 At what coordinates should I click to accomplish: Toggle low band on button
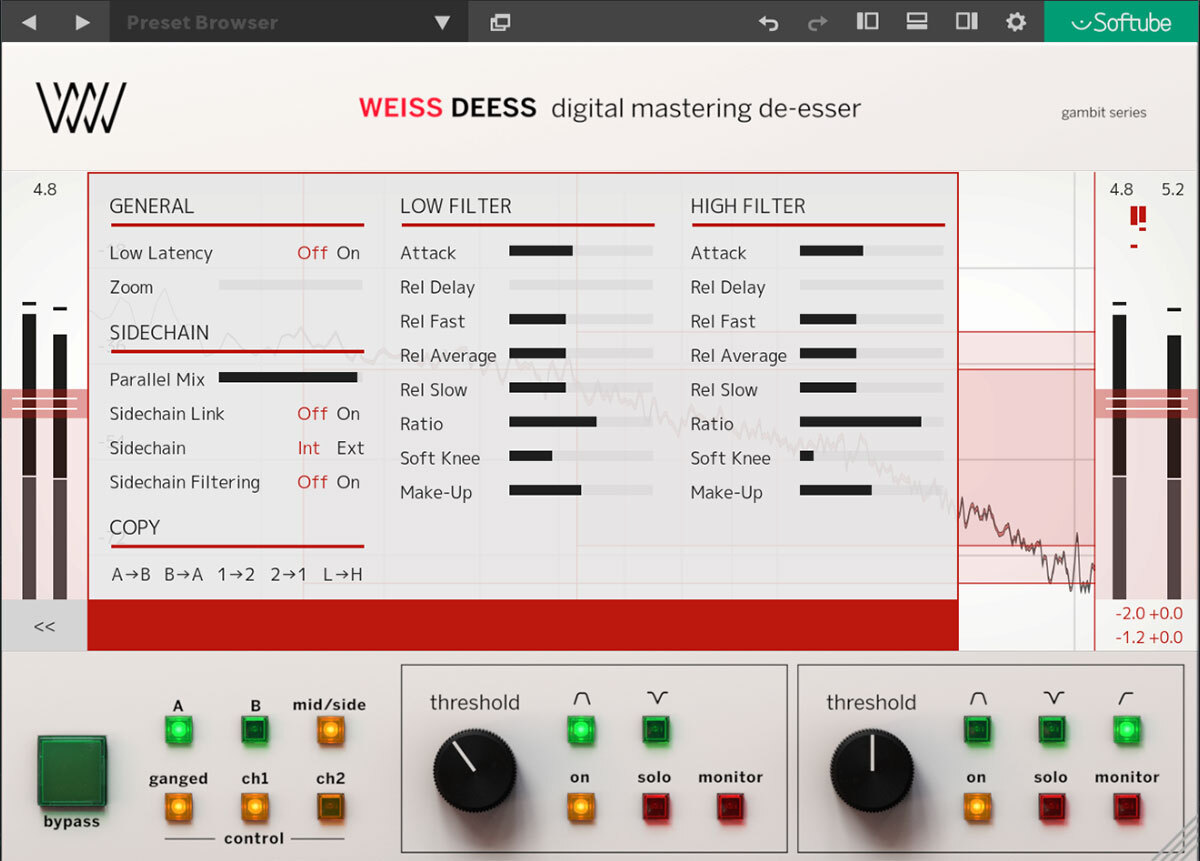(x=580, y=806)
